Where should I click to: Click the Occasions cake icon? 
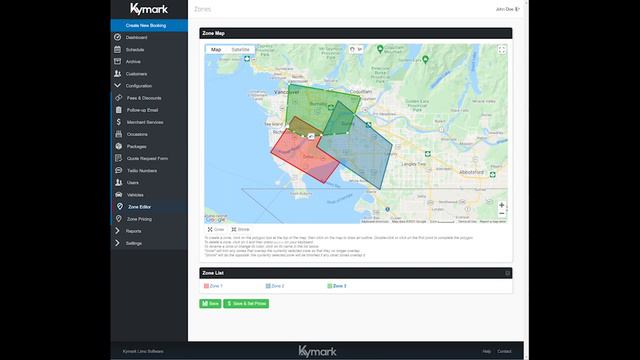coord(118,134)
